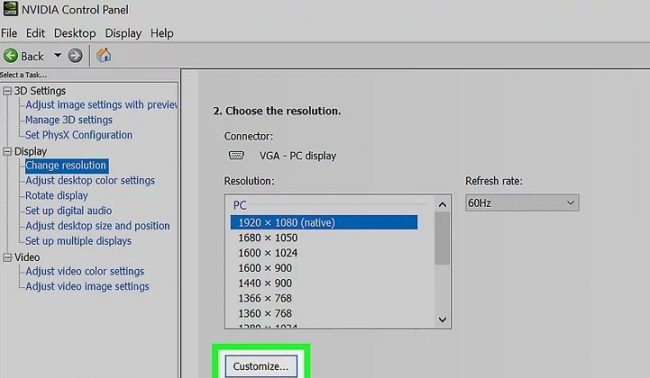Collapse the 3D Settings tree node
The height and width of the screenshot is (378, 650).
tap(7, 91)
